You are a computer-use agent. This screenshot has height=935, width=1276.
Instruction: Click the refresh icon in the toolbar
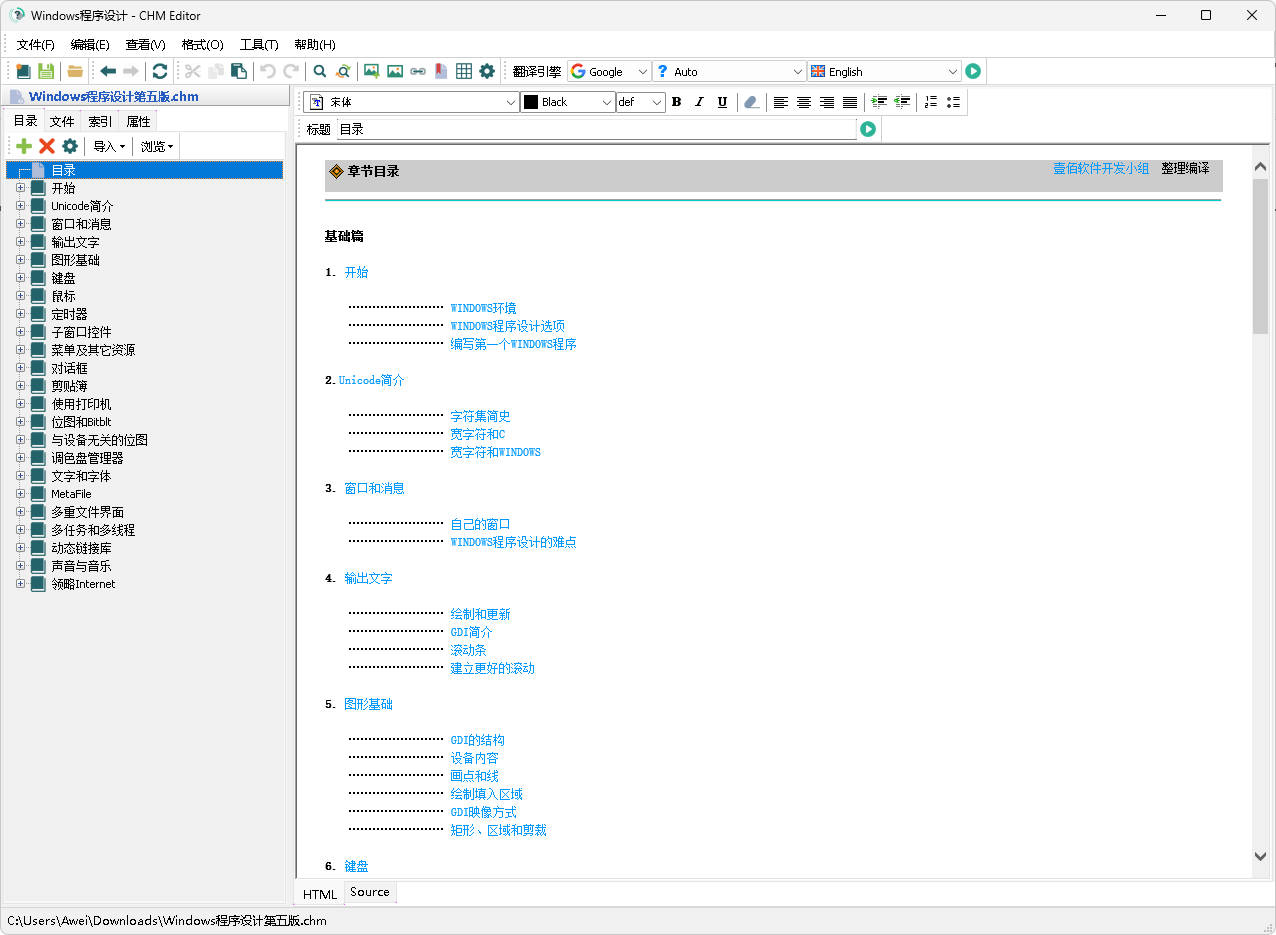click(x=160, y=71)
